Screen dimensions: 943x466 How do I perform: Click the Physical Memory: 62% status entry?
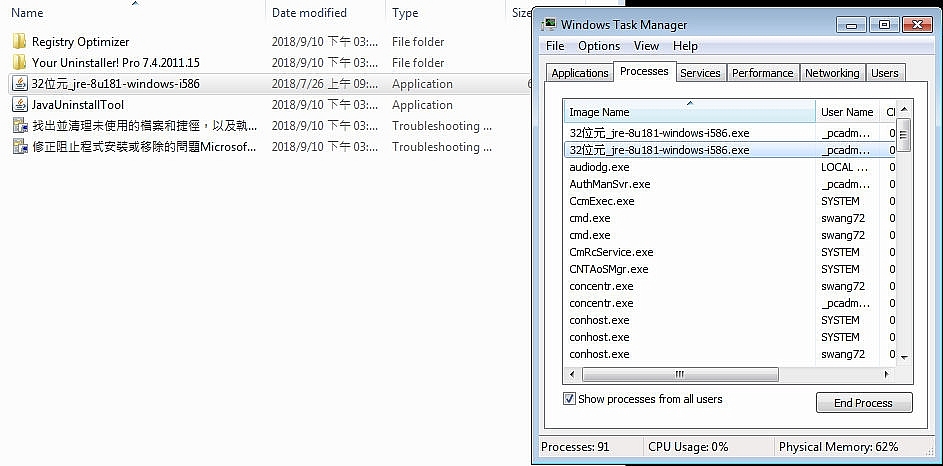coord(838,447)
